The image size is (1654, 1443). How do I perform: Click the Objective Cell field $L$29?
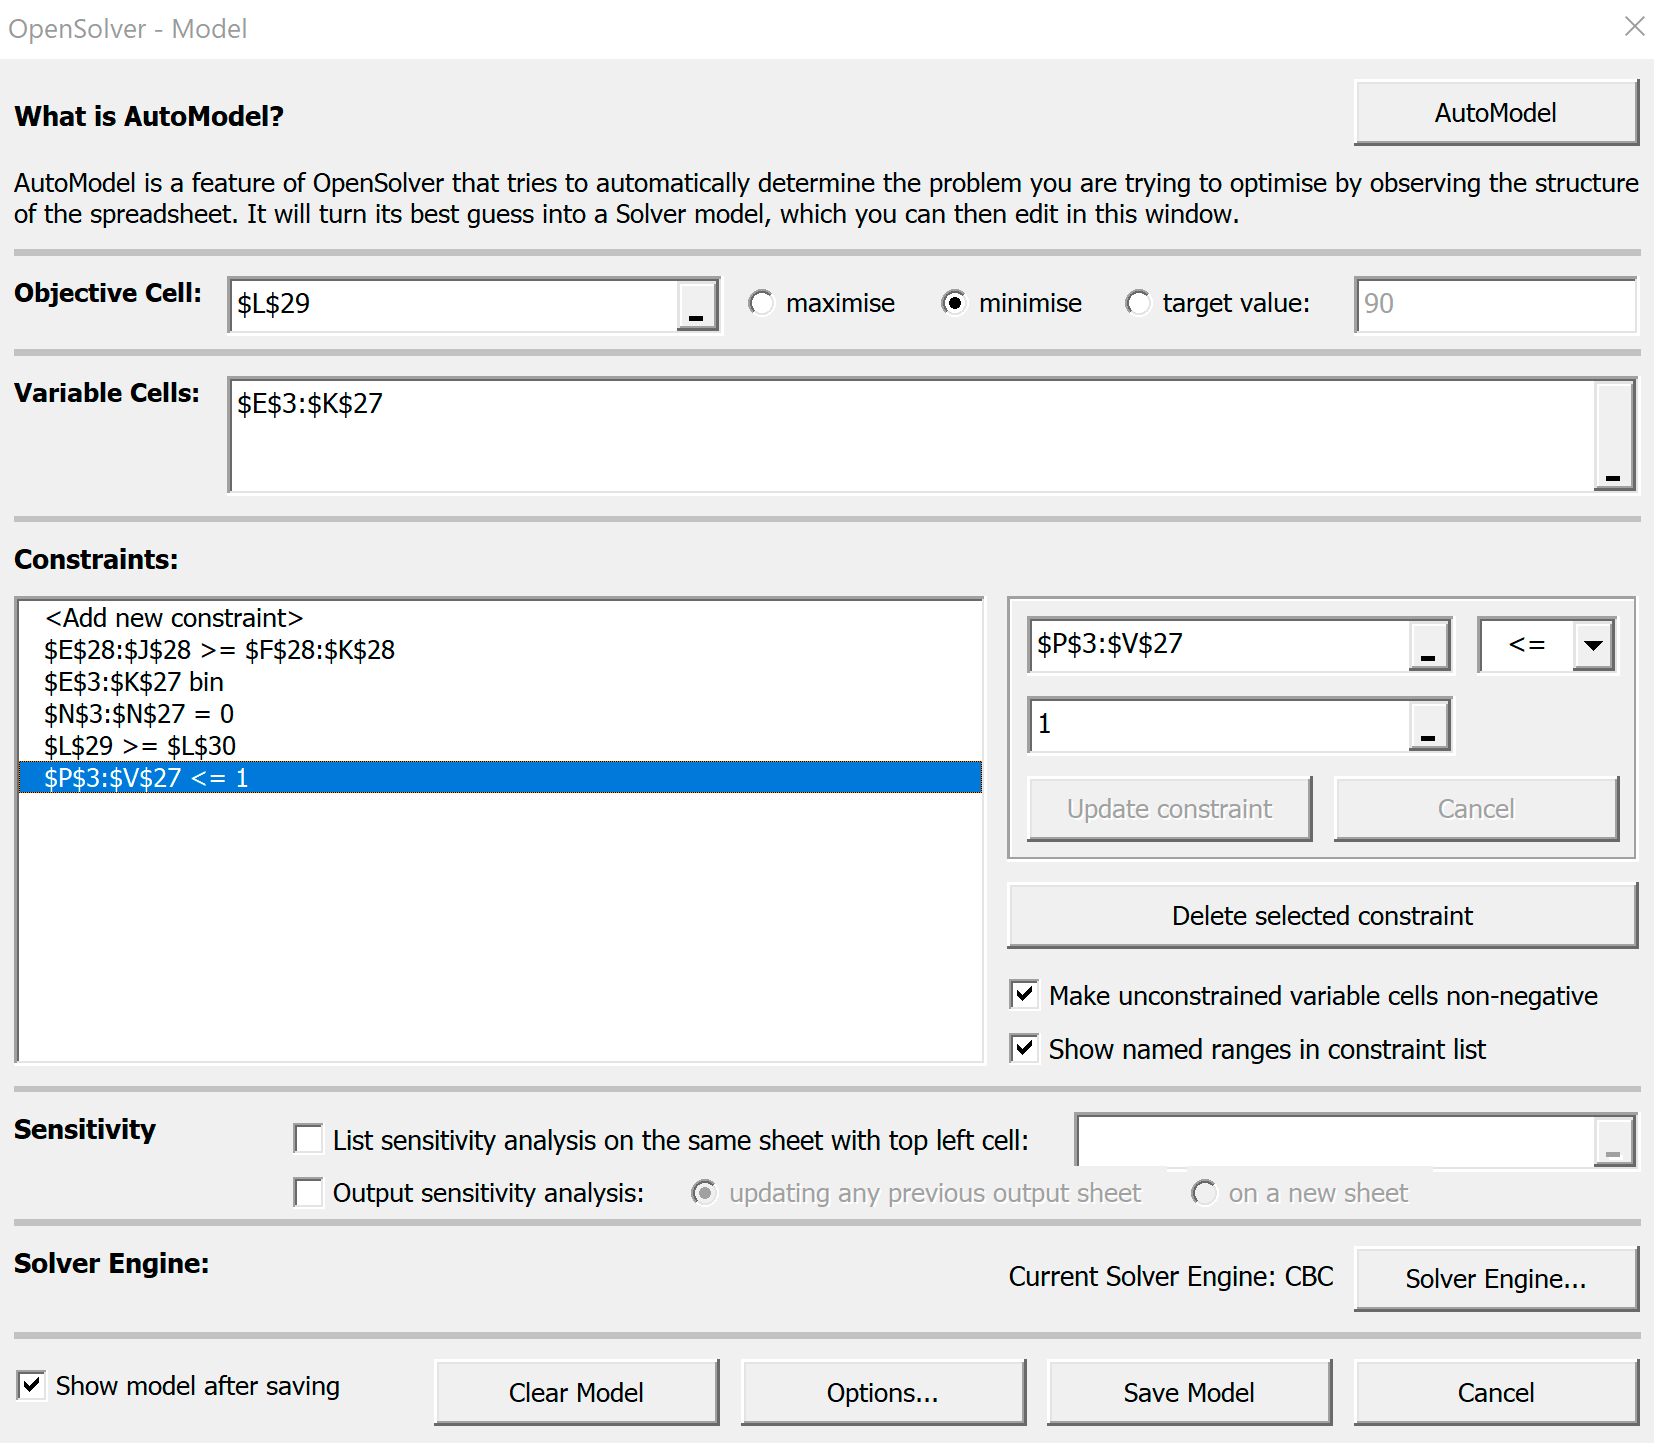(454, 305)
